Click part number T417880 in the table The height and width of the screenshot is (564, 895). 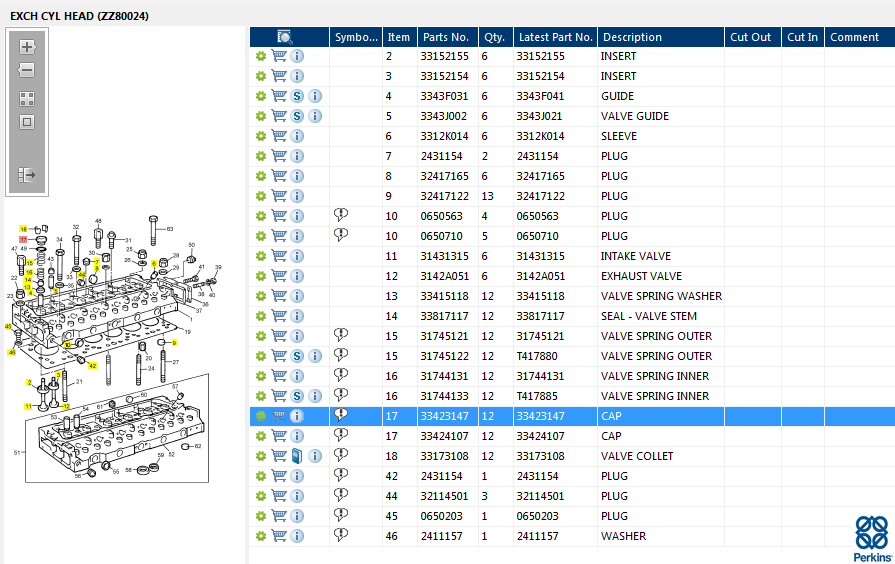pos(537,356)
